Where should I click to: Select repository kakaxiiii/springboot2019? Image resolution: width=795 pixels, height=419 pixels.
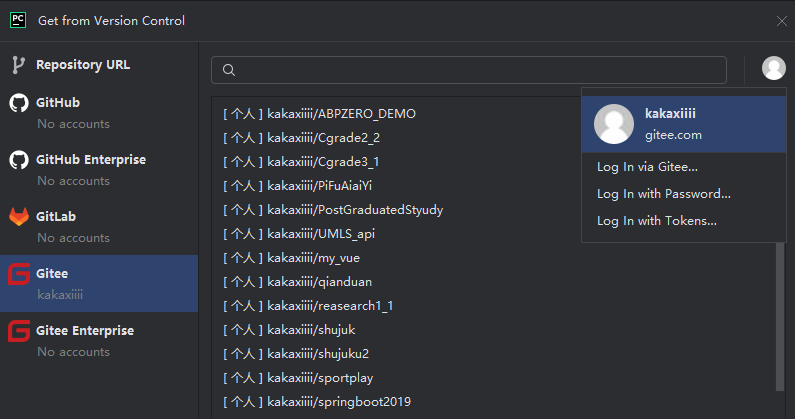(317, 402)
